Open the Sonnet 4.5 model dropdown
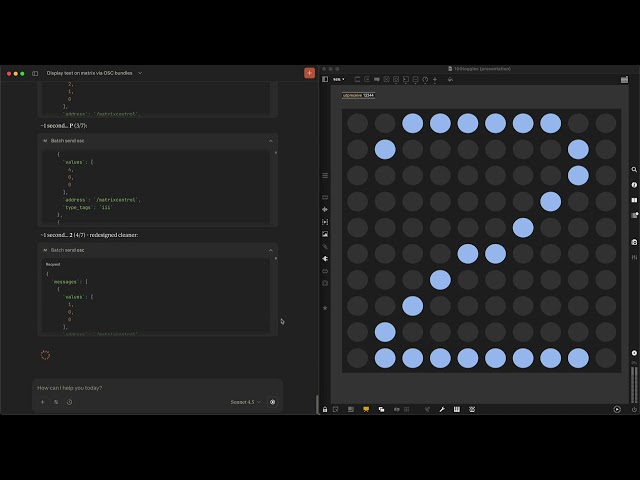Image resolution: width=640 pixels, height=480 pixels. 245,402
